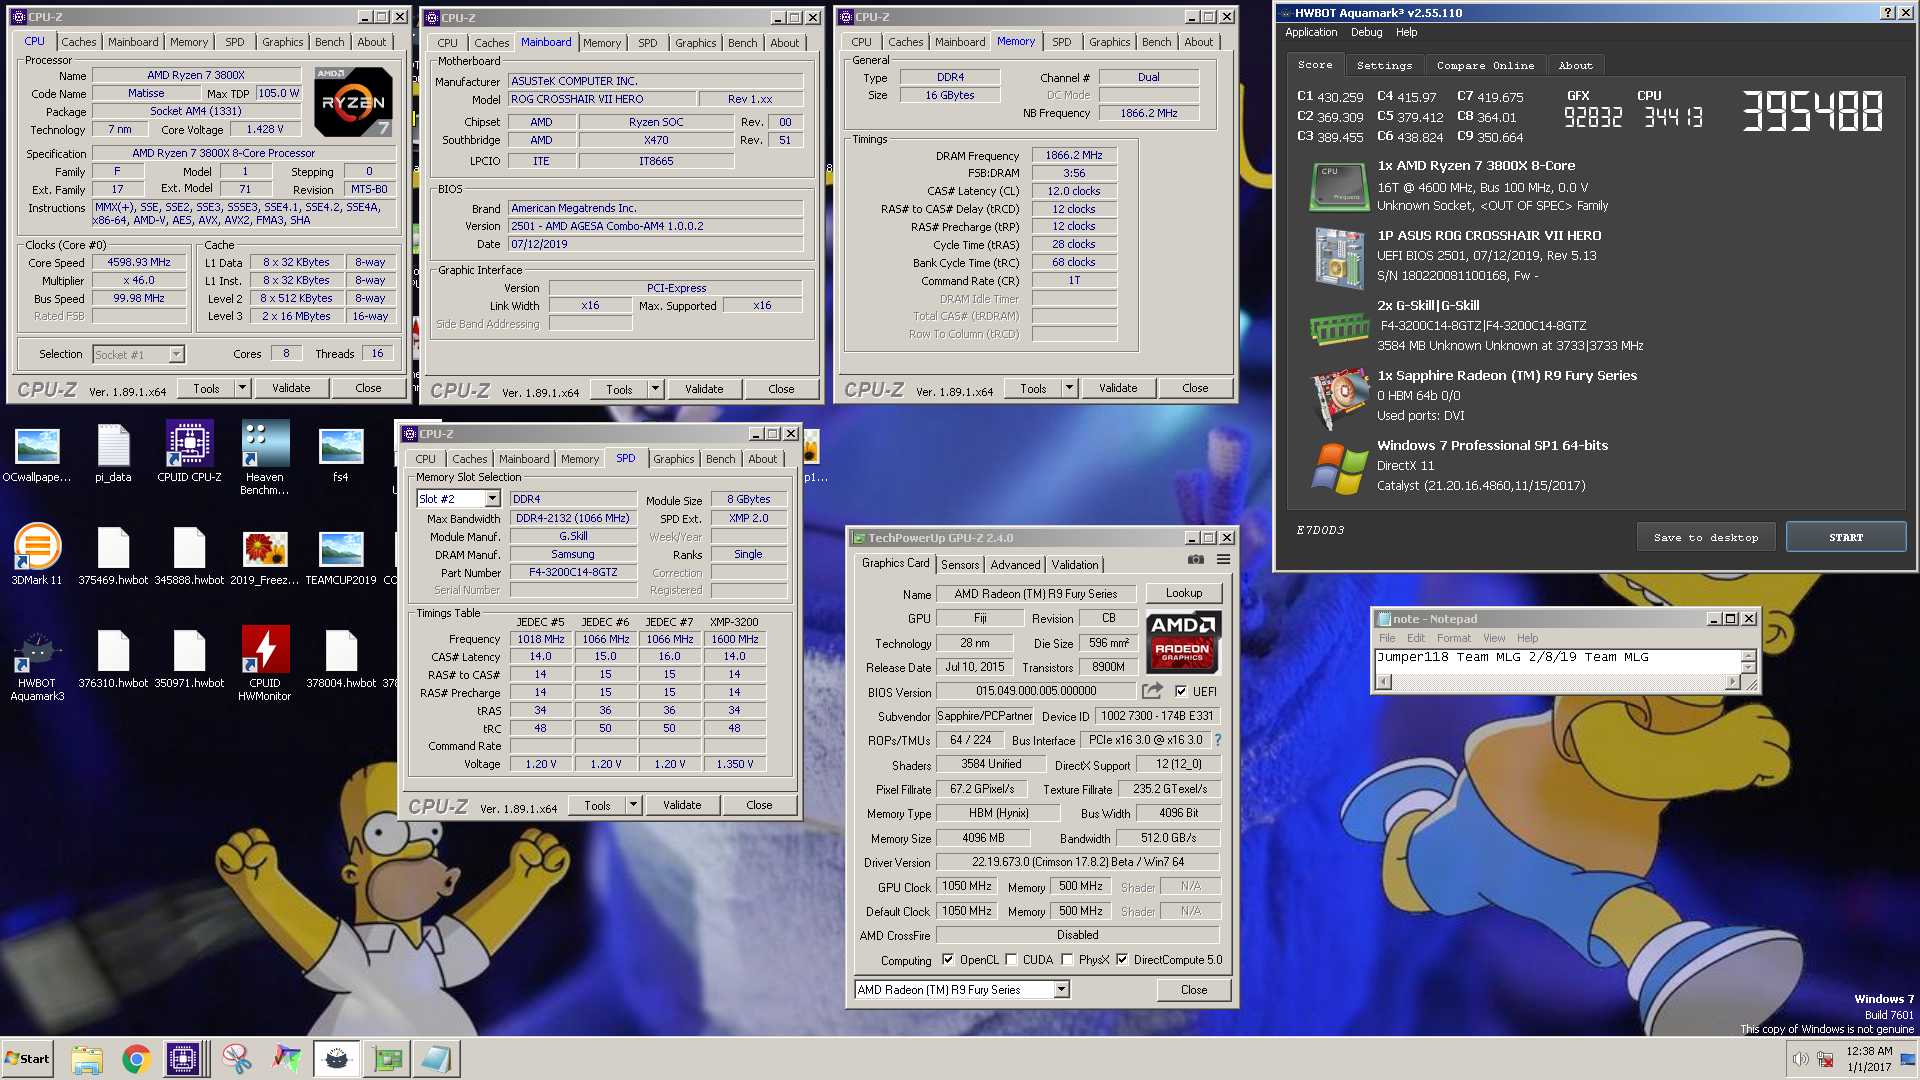Click Notepad horizontal scrollbar track
Image resolution: width=1920 pixels, height=1080 pixels.
1559,682
